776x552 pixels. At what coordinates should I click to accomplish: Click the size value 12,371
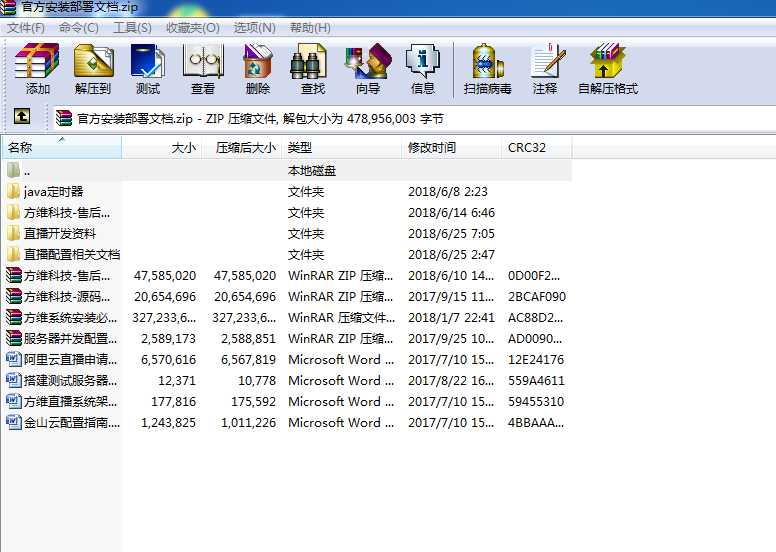click(177, 381)
